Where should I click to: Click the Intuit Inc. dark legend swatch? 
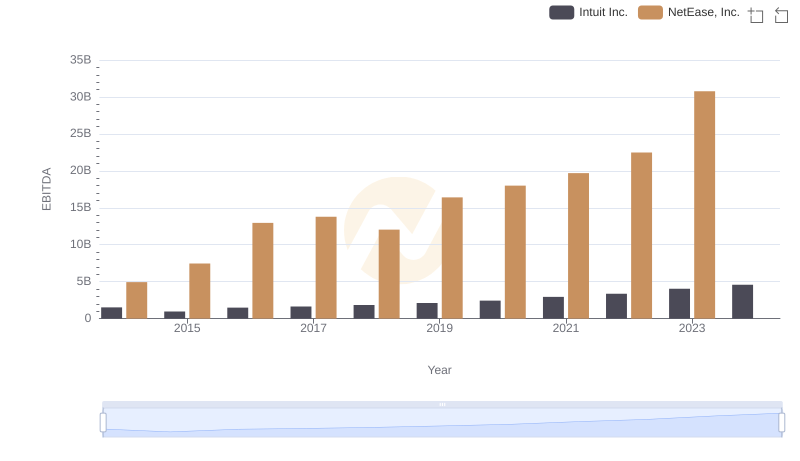pos(561,12)
